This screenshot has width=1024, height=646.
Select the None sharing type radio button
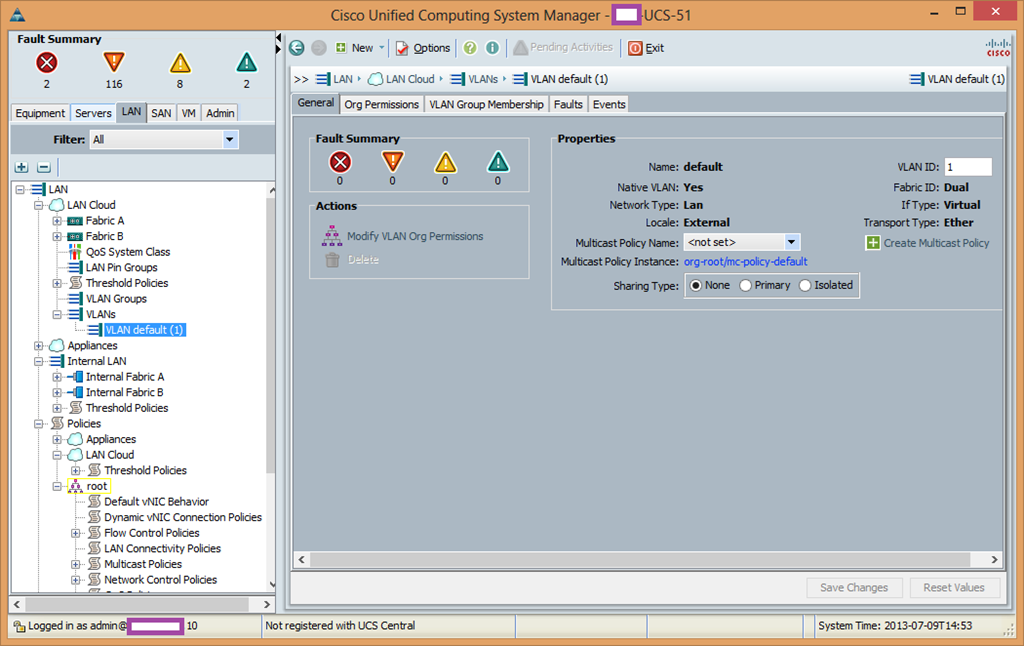[x=696, y=286]
